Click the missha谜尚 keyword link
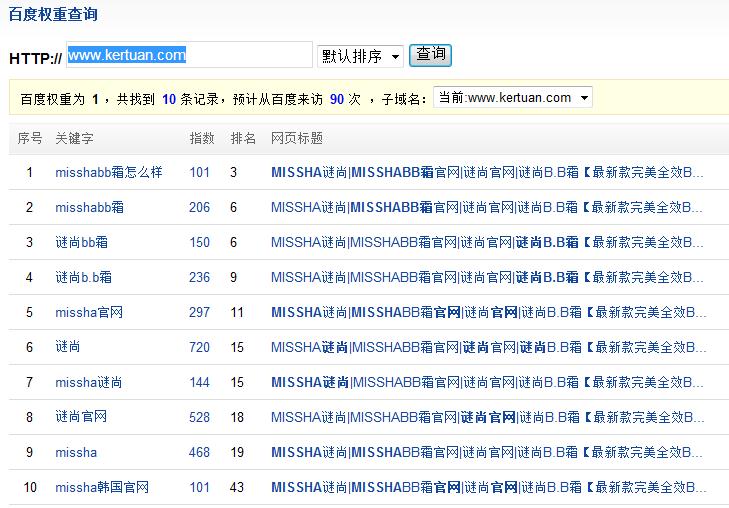The width and height of the screenshot is (729, 508). click(89, 383)
